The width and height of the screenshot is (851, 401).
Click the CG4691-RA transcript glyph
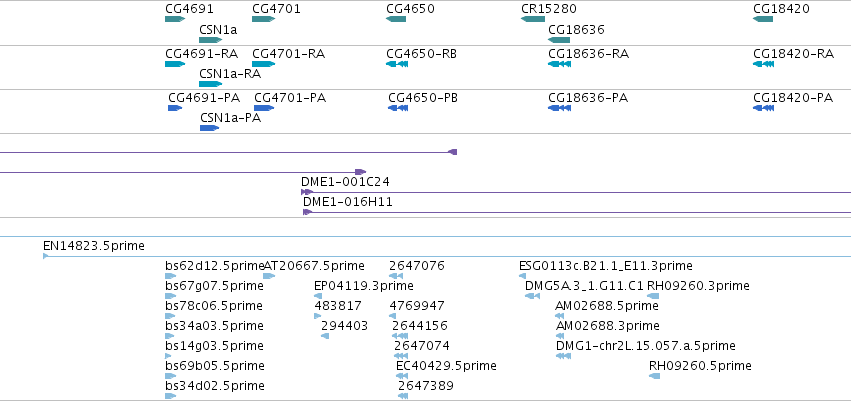(175, 64)
